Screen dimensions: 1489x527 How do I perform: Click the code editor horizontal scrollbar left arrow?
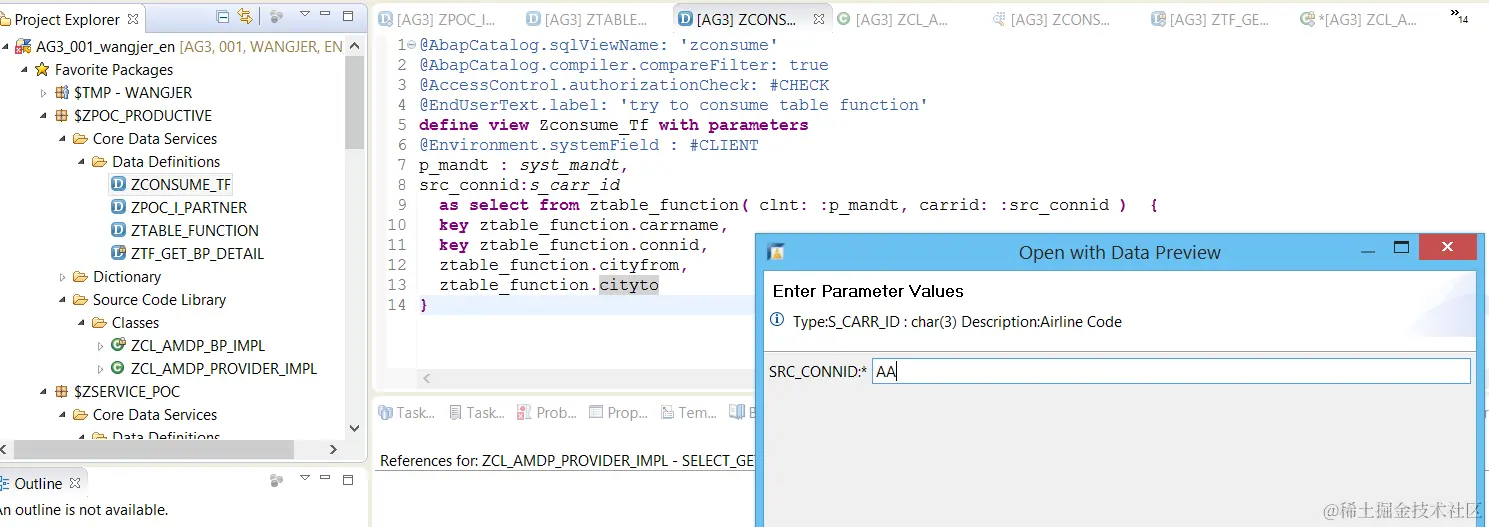[427, 379]
